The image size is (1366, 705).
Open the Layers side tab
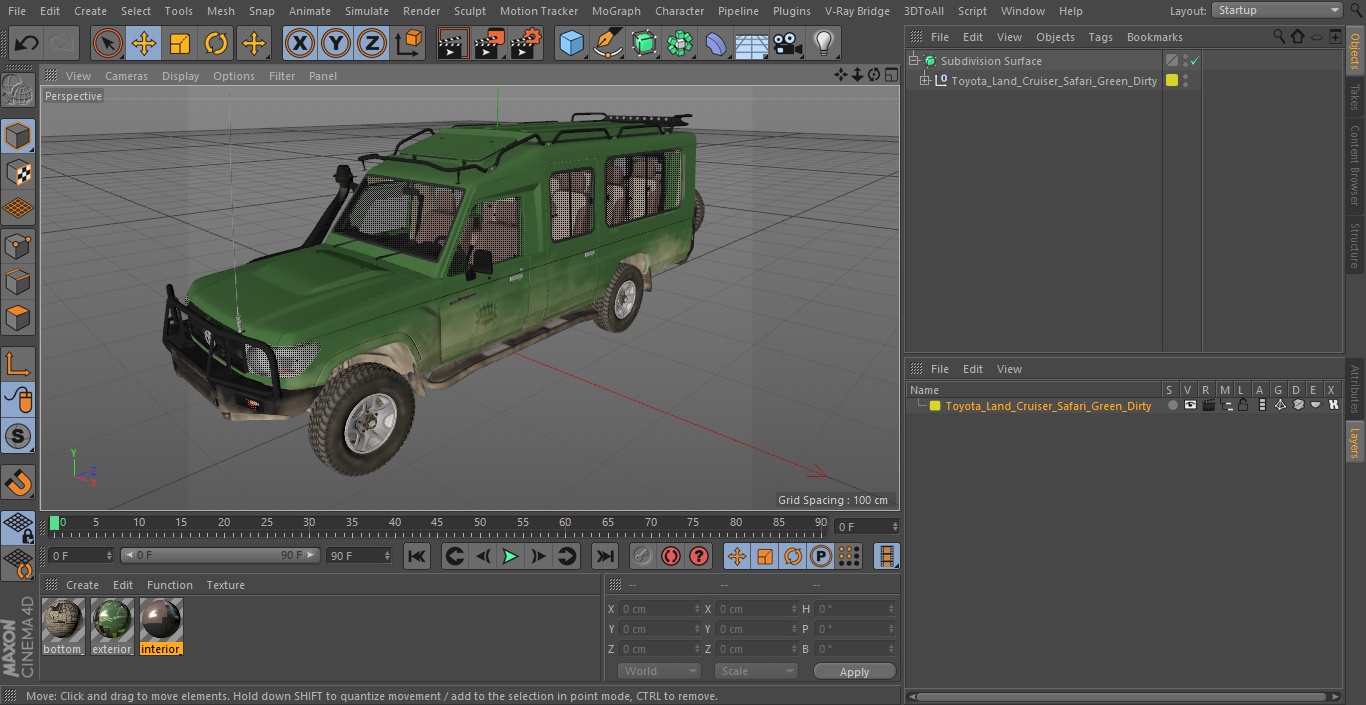click(1355, 442)
